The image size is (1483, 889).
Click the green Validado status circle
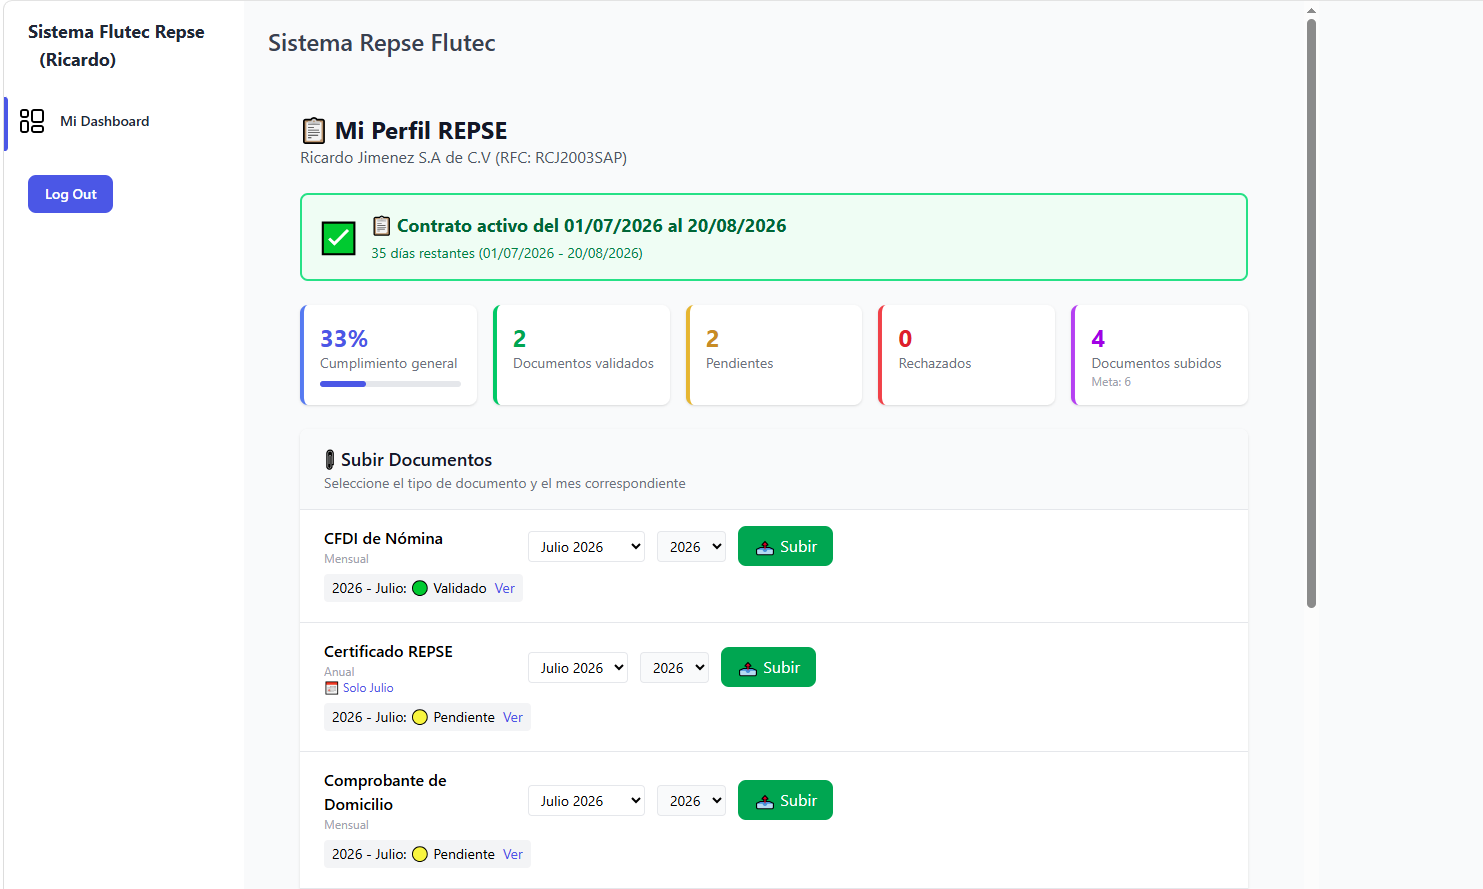pyautogui.click(x=420, y=588)
